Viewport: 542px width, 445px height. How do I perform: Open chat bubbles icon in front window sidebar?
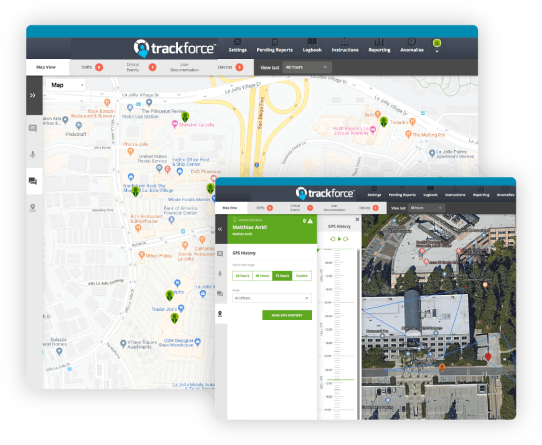tap(220, 294)
